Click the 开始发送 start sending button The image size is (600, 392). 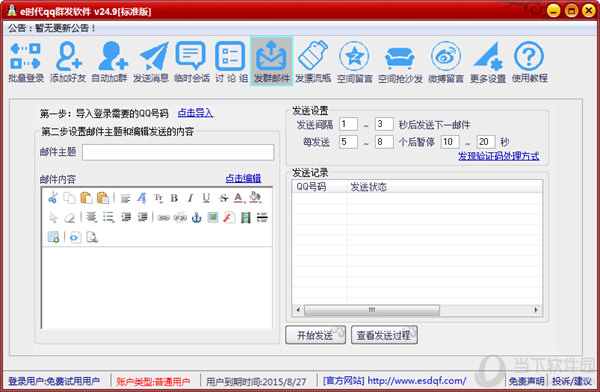pos(315,335)
